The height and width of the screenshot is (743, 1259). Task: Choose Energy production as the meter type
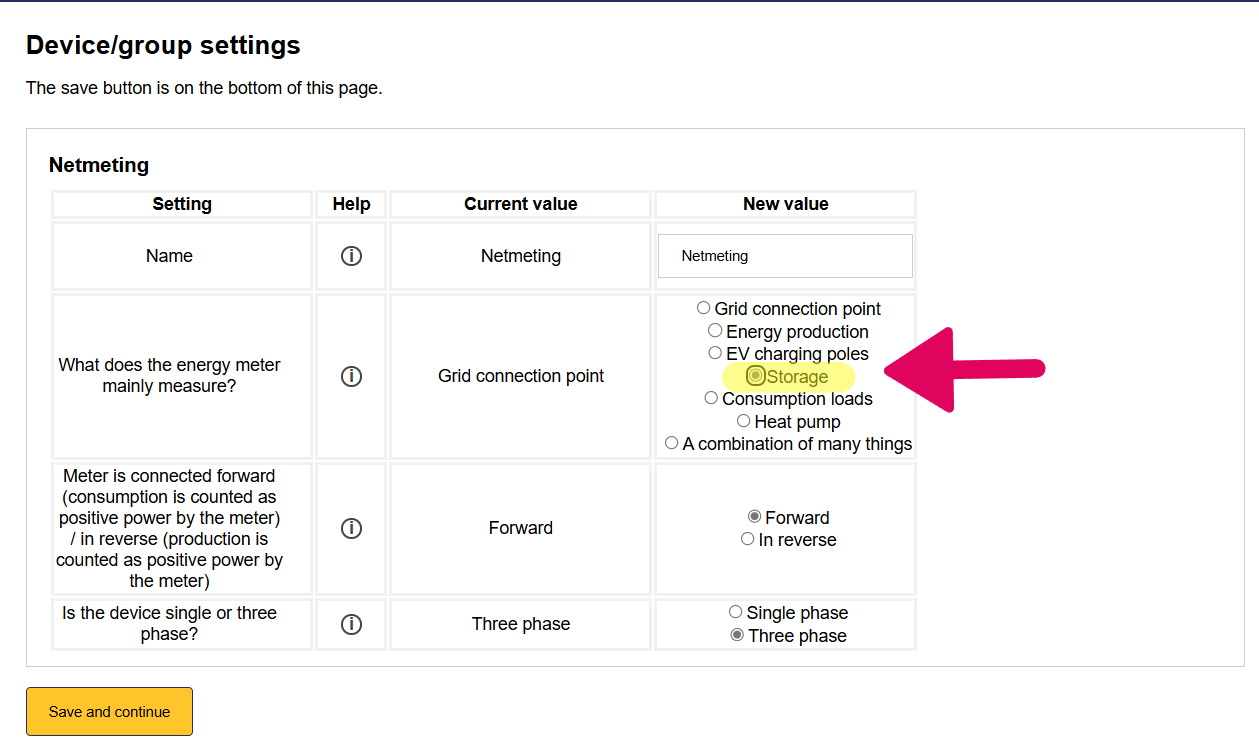pyautogui.click(x=715, y=331)
